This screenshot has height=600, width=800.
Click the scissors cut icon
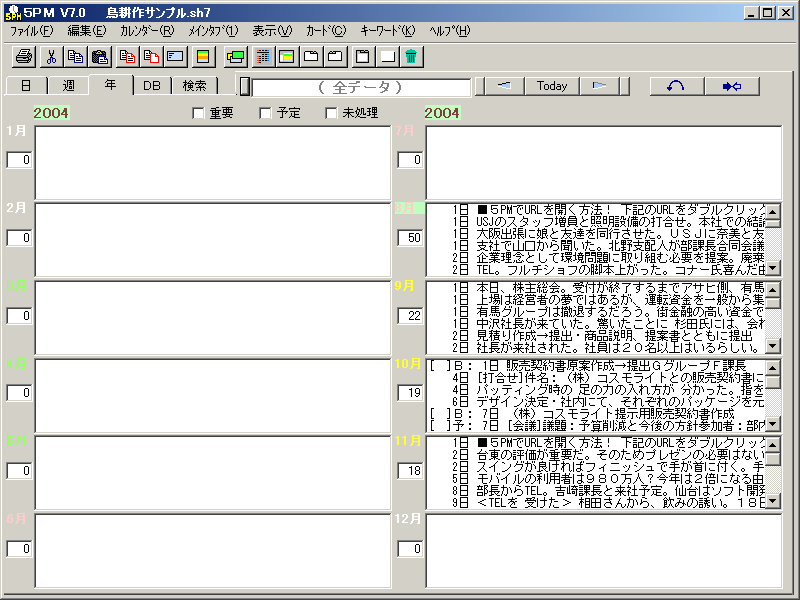tap(51, 57)
